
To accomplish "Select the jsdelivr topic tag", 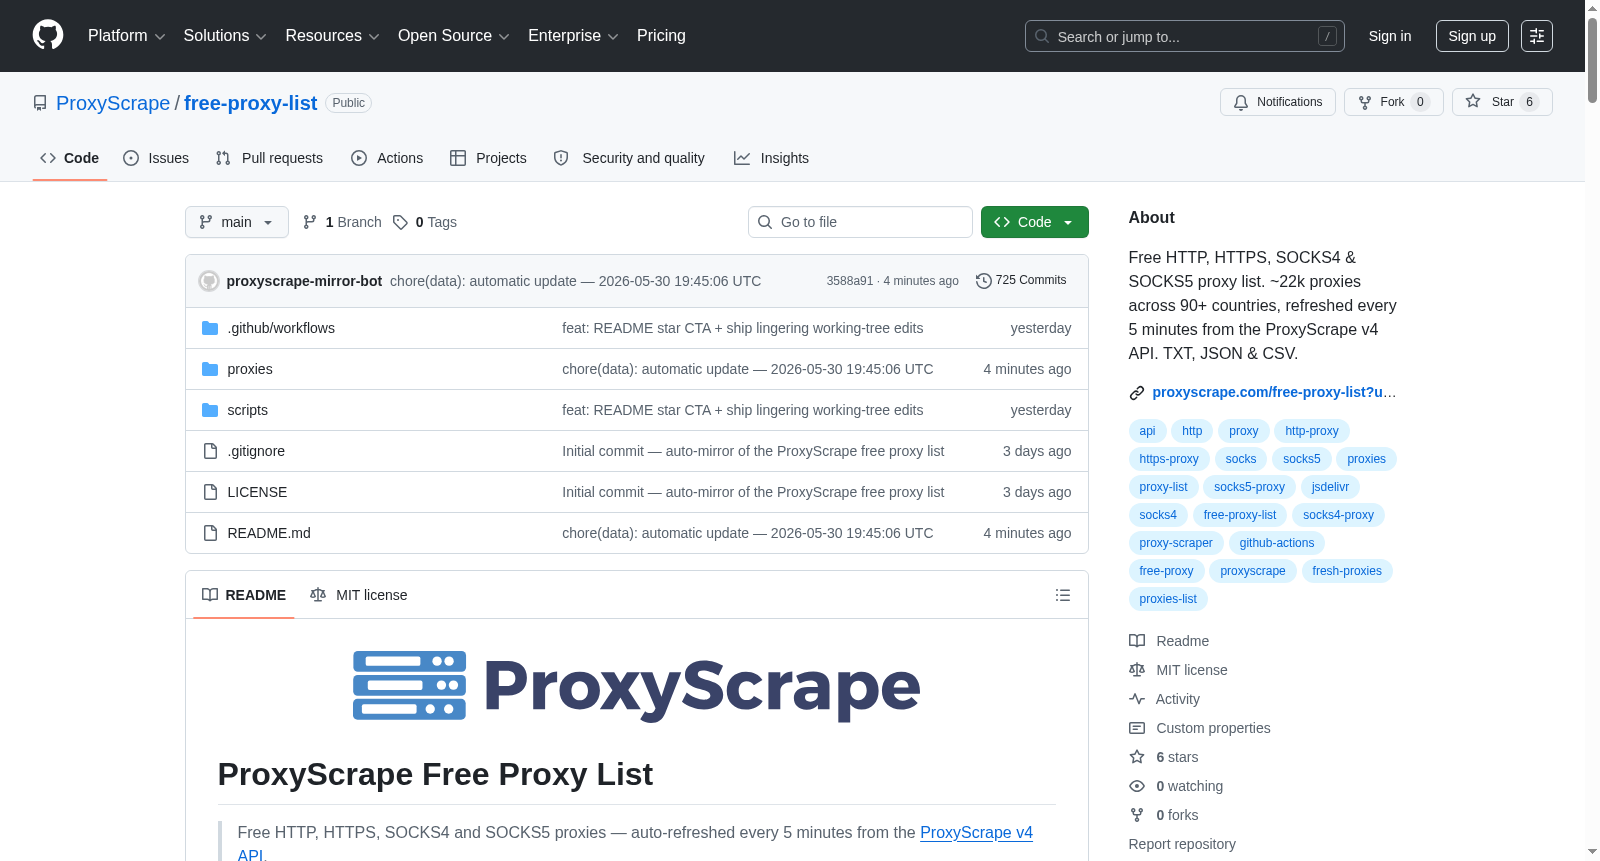I will point(1330,487).
